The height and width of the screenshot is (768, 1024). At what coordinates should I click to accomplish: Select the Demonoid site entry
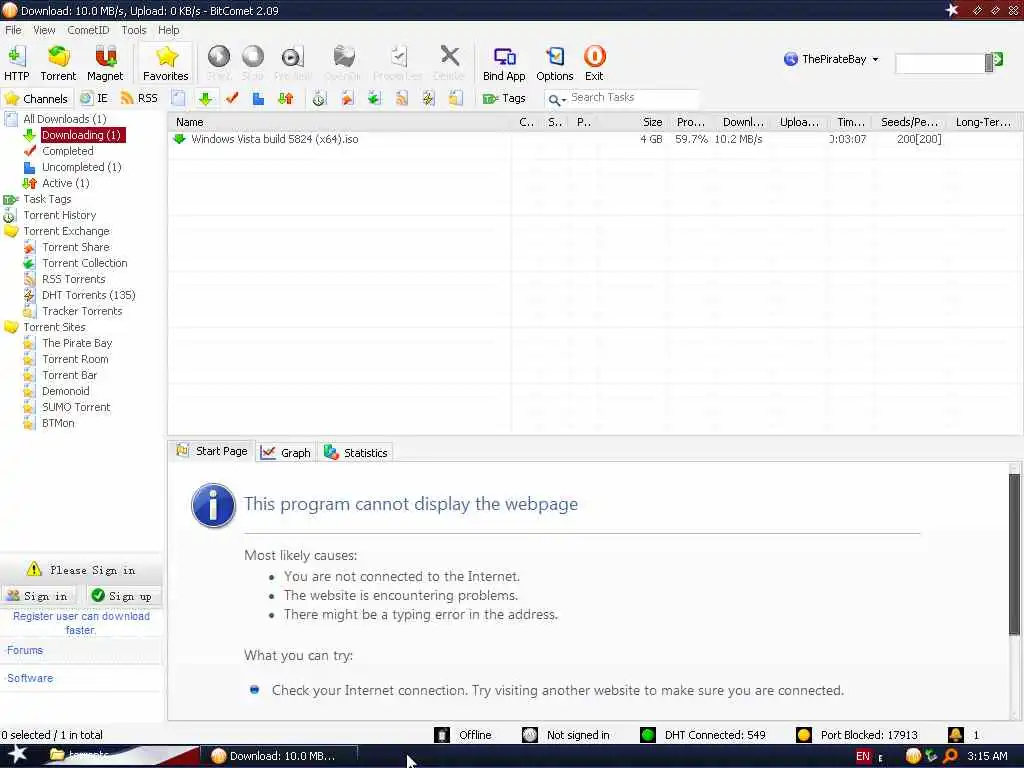click(x=65, y=391)
